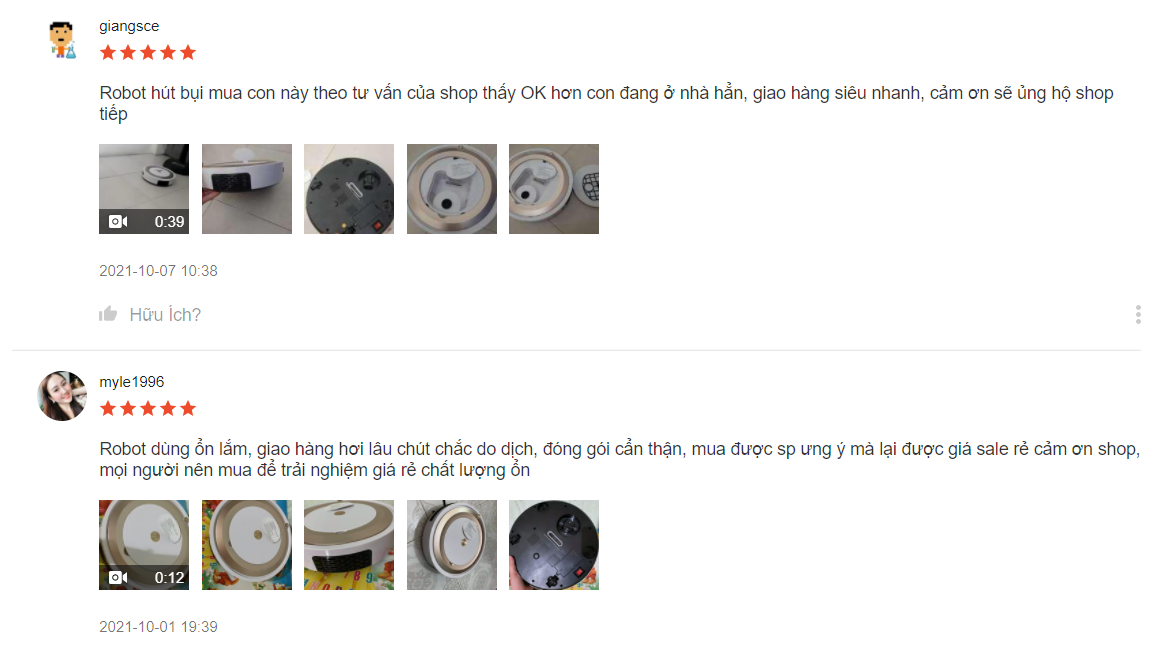Open myle1996's robot on colorful mat photo
This screenshot has width=1158, height=660.
(247, 545)
